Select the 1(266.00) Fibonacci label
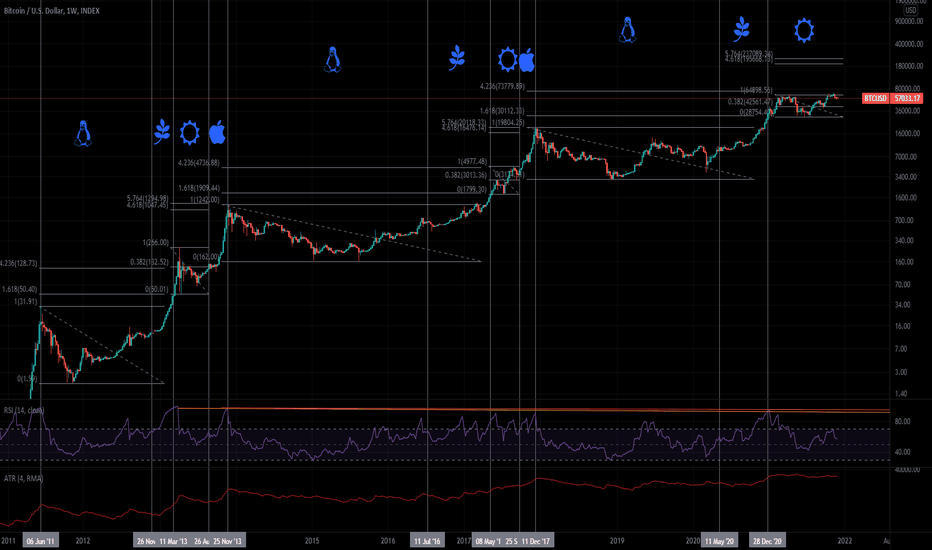 [x=156, y=243]
